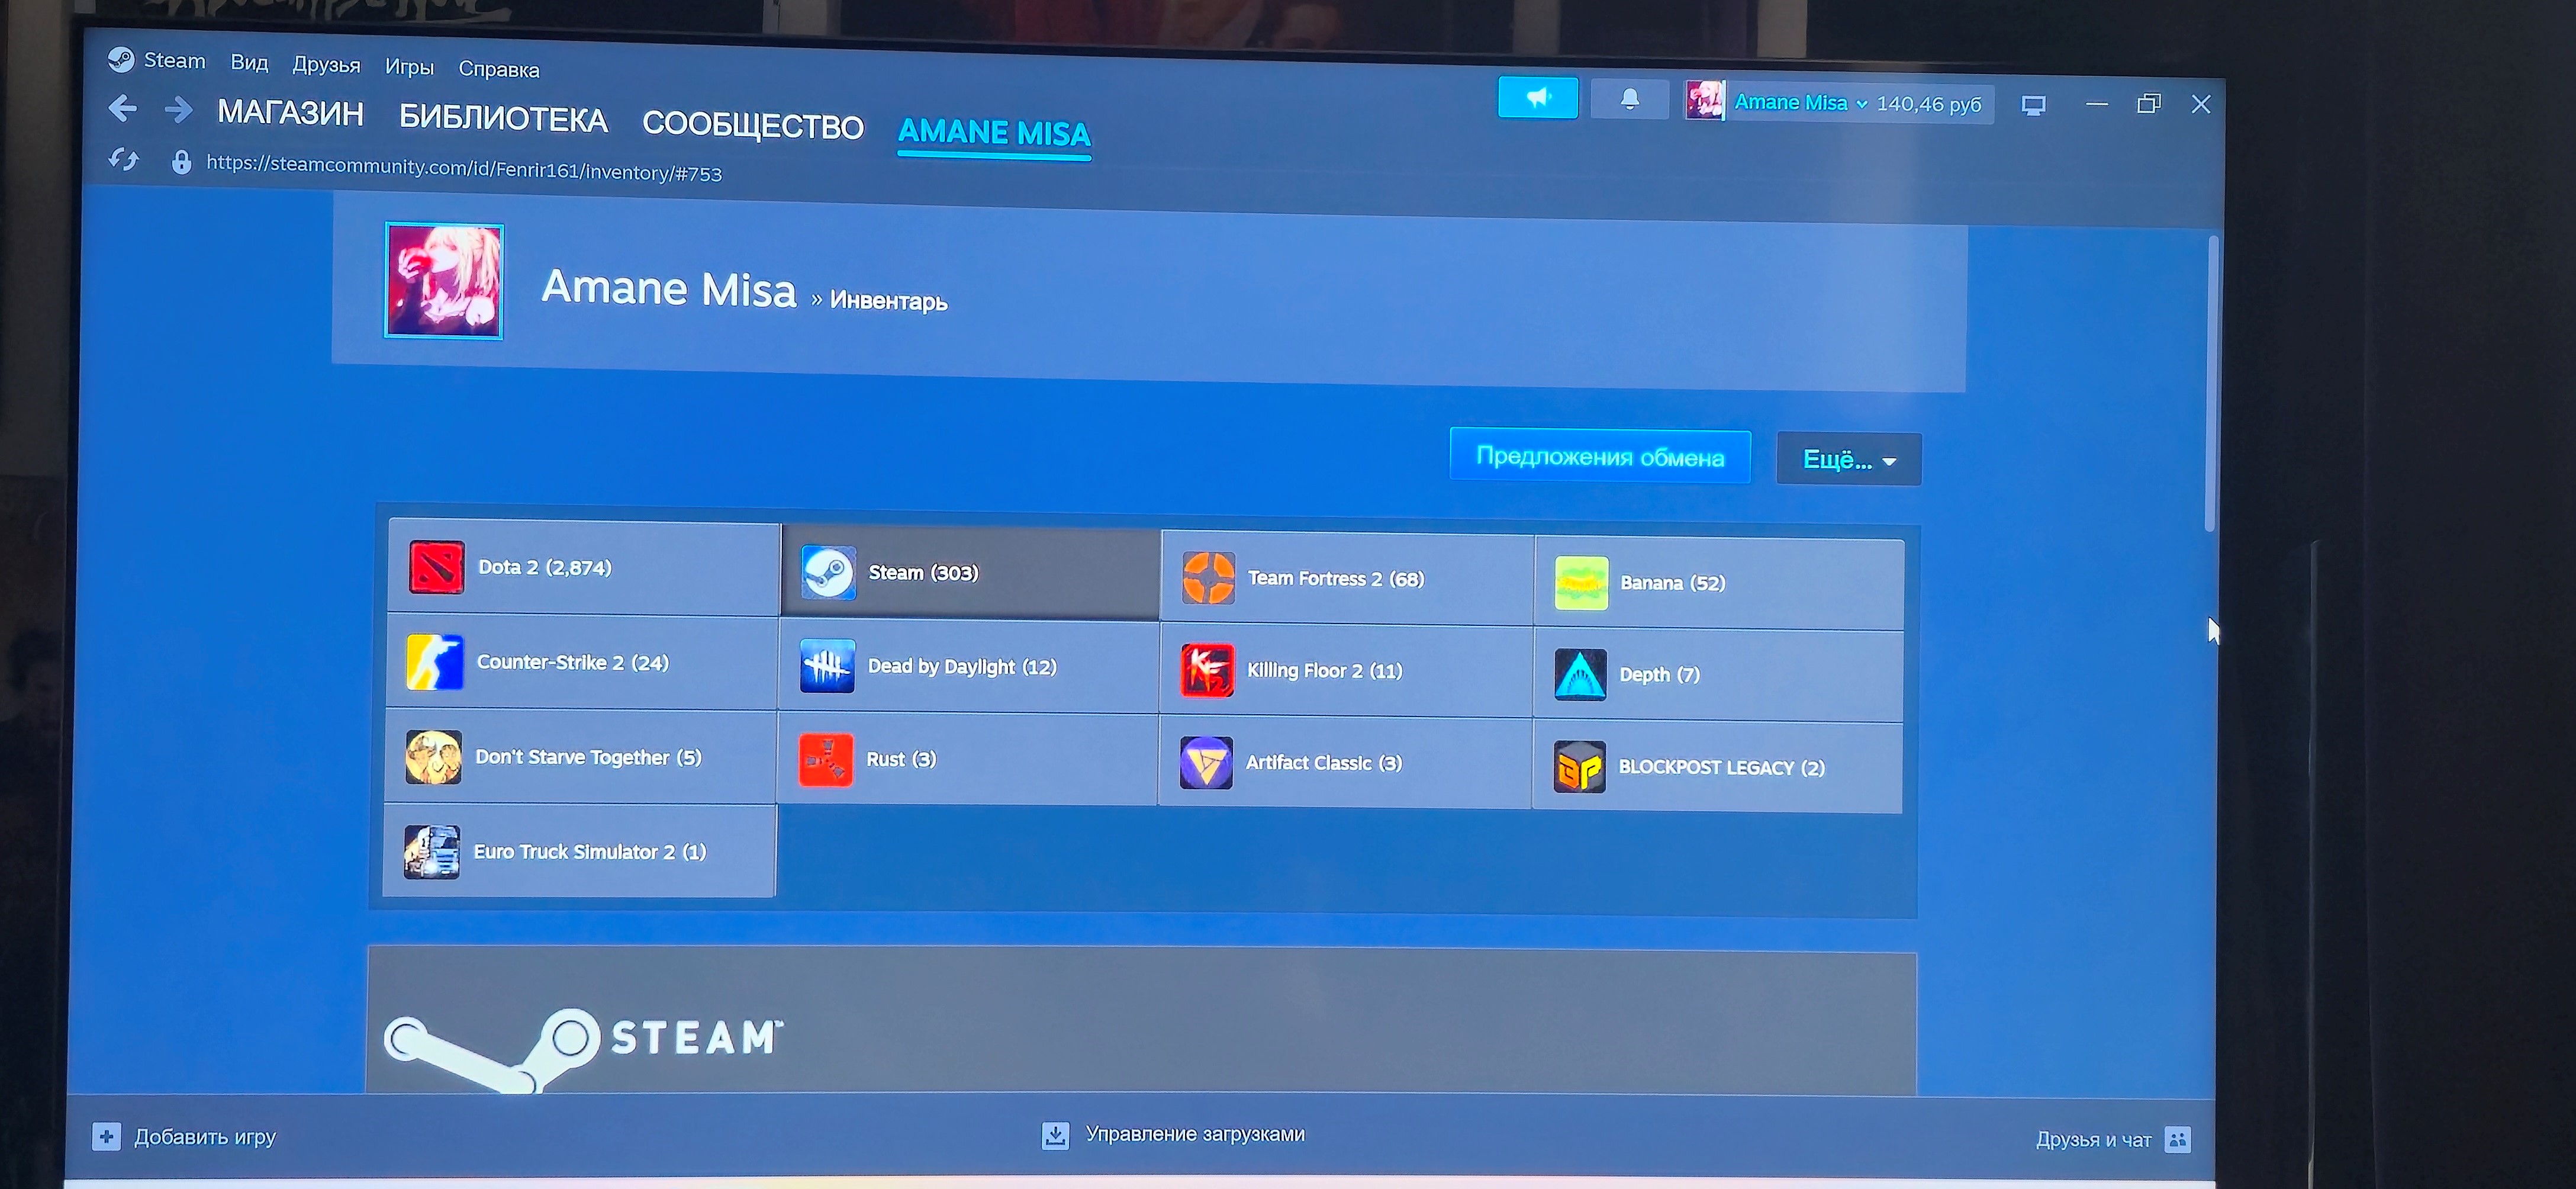Click download manager icon
The height and width of the screenshot is (1189, 2576).
1055,1135
